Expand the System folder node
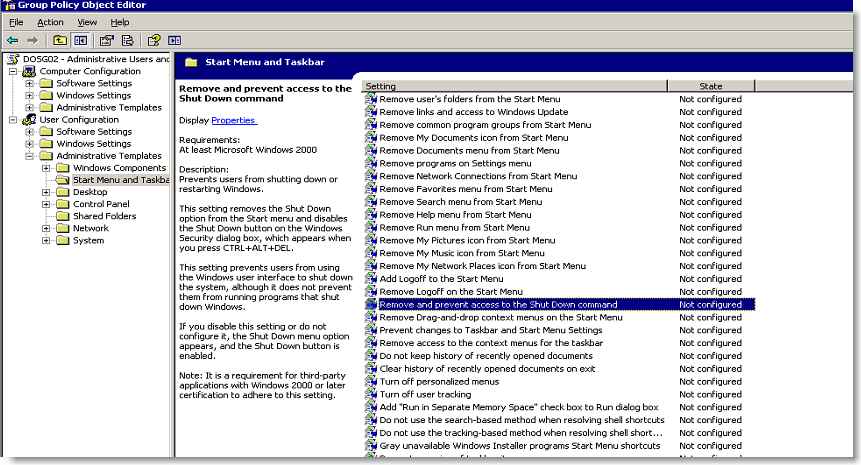The image size is (861, 465). click(46, 240)
